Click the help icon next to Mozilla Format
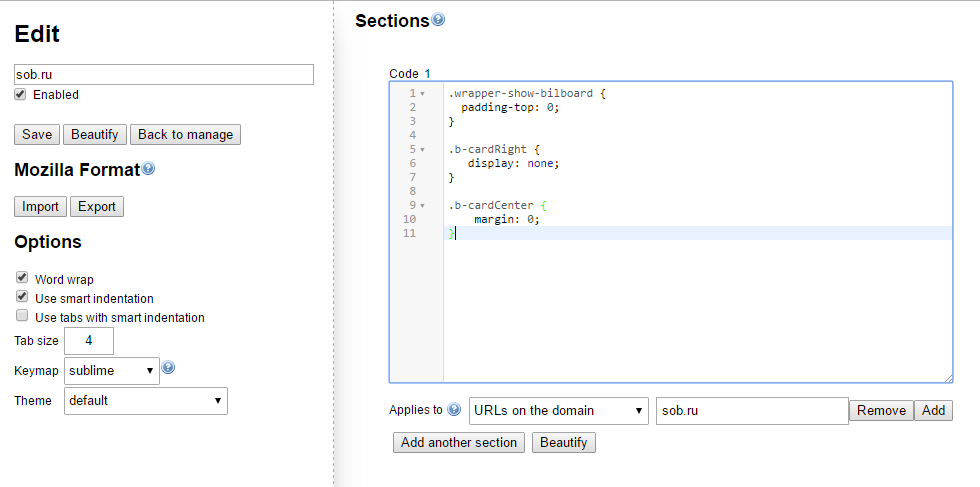Viewport: 980px width, 487px height. (x=149, y=169)
